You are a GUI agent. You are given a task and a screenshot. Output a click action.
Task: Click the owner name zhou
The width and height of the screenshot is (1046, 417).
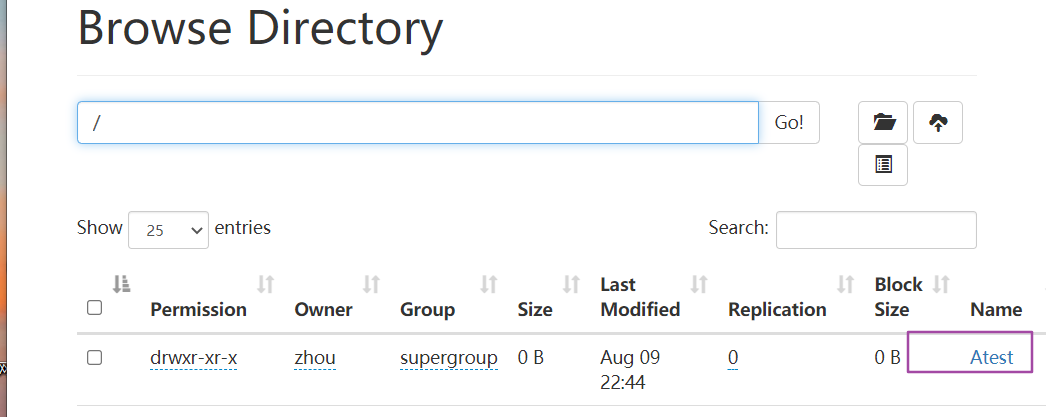[x=314, y=357]
